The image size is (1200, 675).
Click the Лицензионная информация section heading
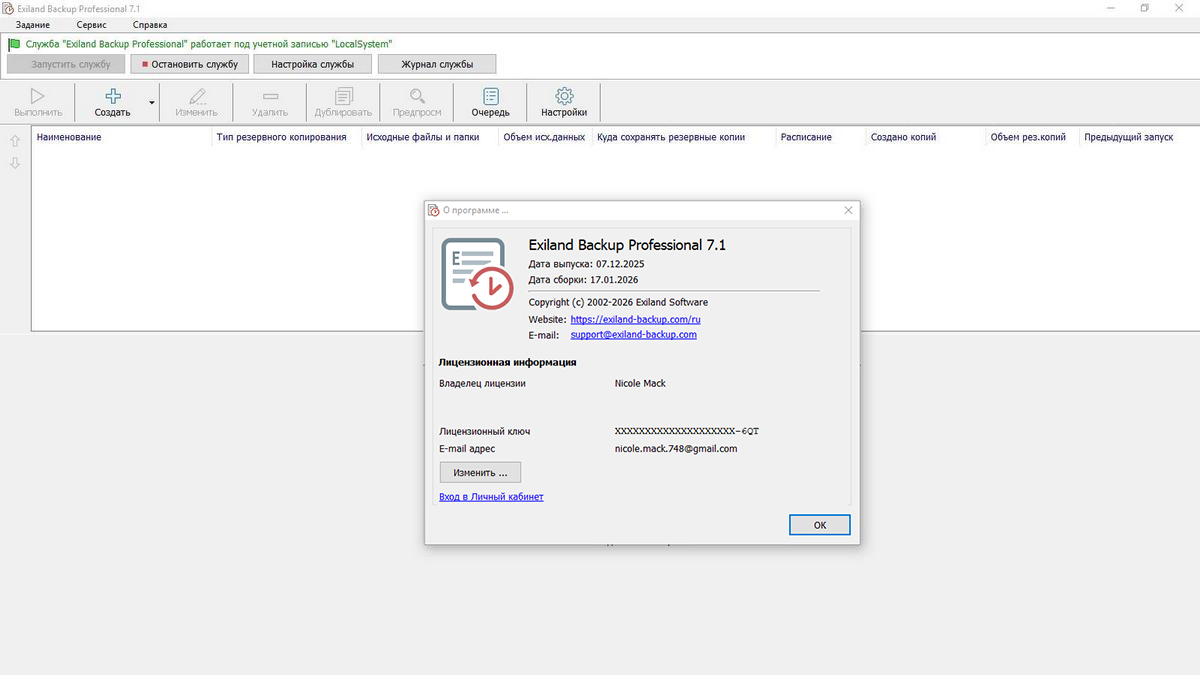507,362
